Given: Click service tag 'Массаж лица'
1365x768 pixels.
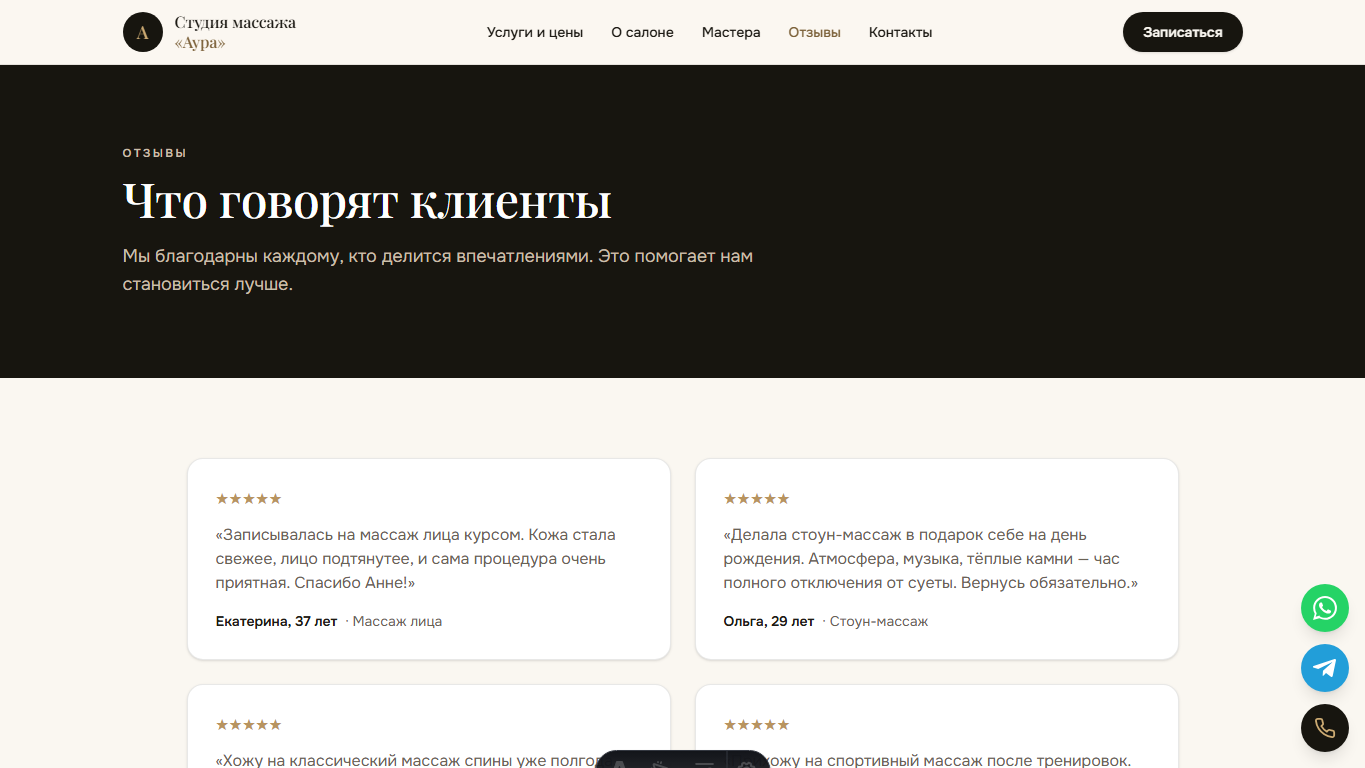Looking at the screenshot, I should (x=397, y=621).
